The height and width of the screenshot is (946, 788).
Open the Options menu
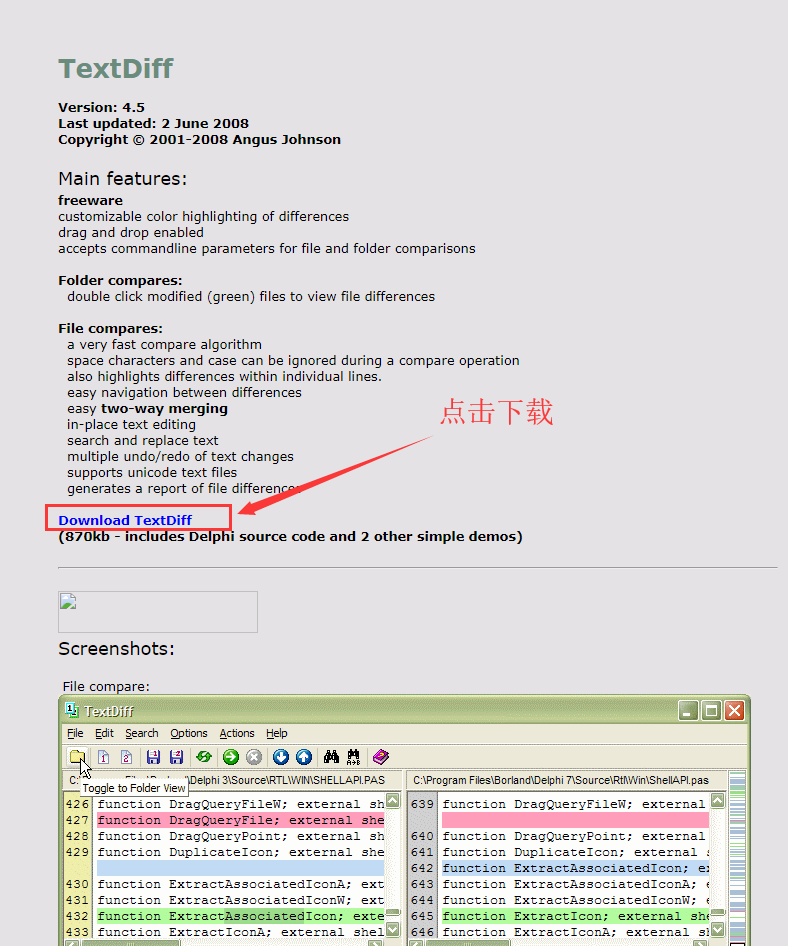[189, 733]
